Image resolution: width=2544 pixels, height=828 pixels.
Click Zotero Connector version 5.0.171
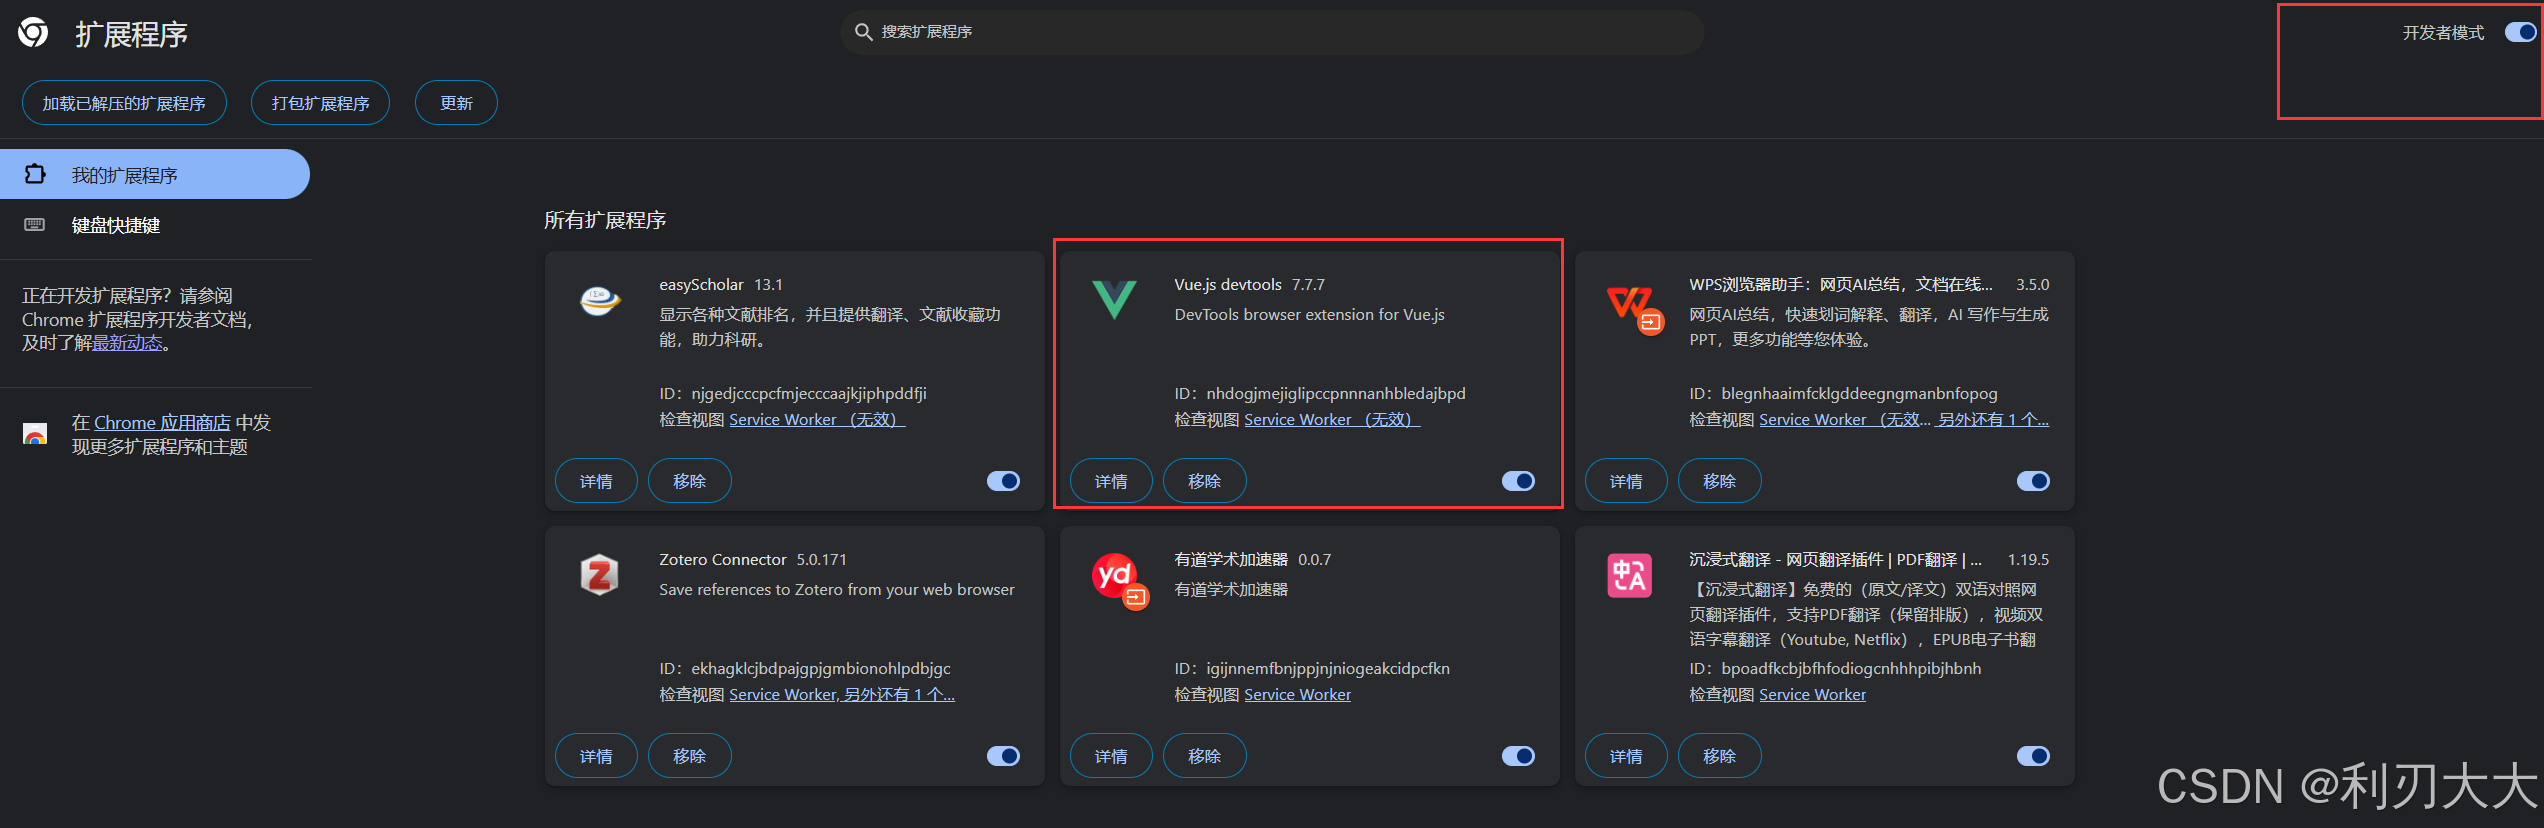tap(822, 560)
